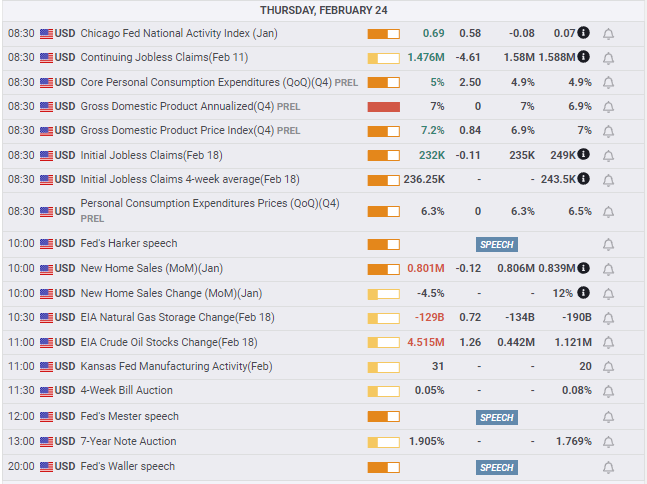This screenshot has width=647, height=484.
Task: Click SPEECH badge for Fed's Mester speech
Action: point(497,418)
